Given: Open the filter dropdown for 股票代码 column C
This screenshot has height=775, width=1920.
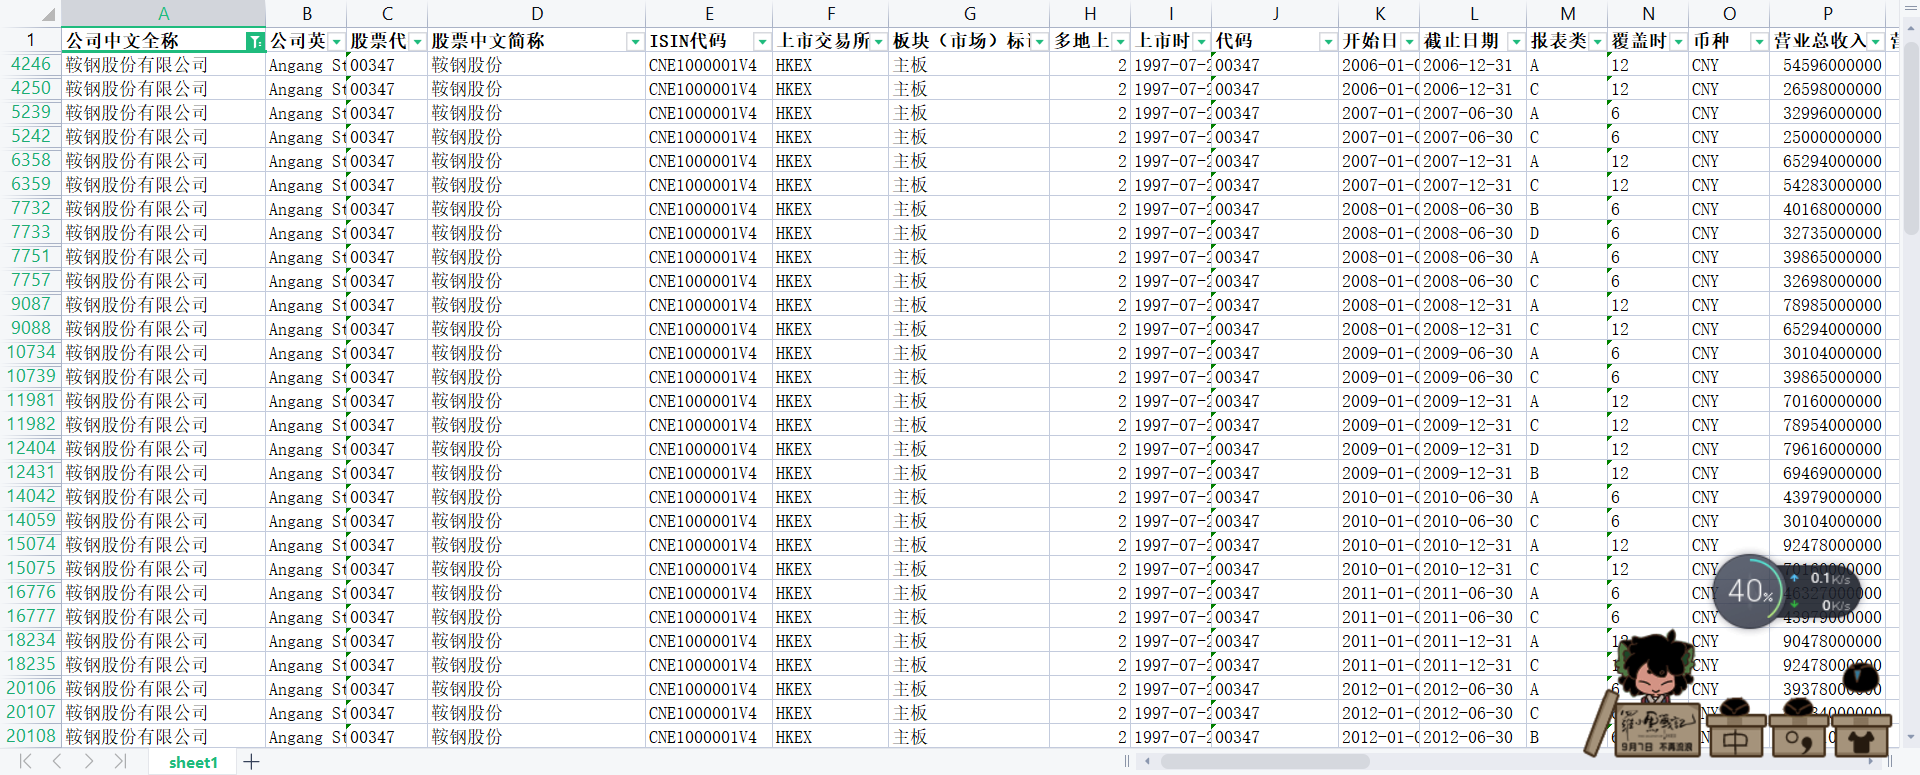Looking at the screenshot, I should 418,42.
